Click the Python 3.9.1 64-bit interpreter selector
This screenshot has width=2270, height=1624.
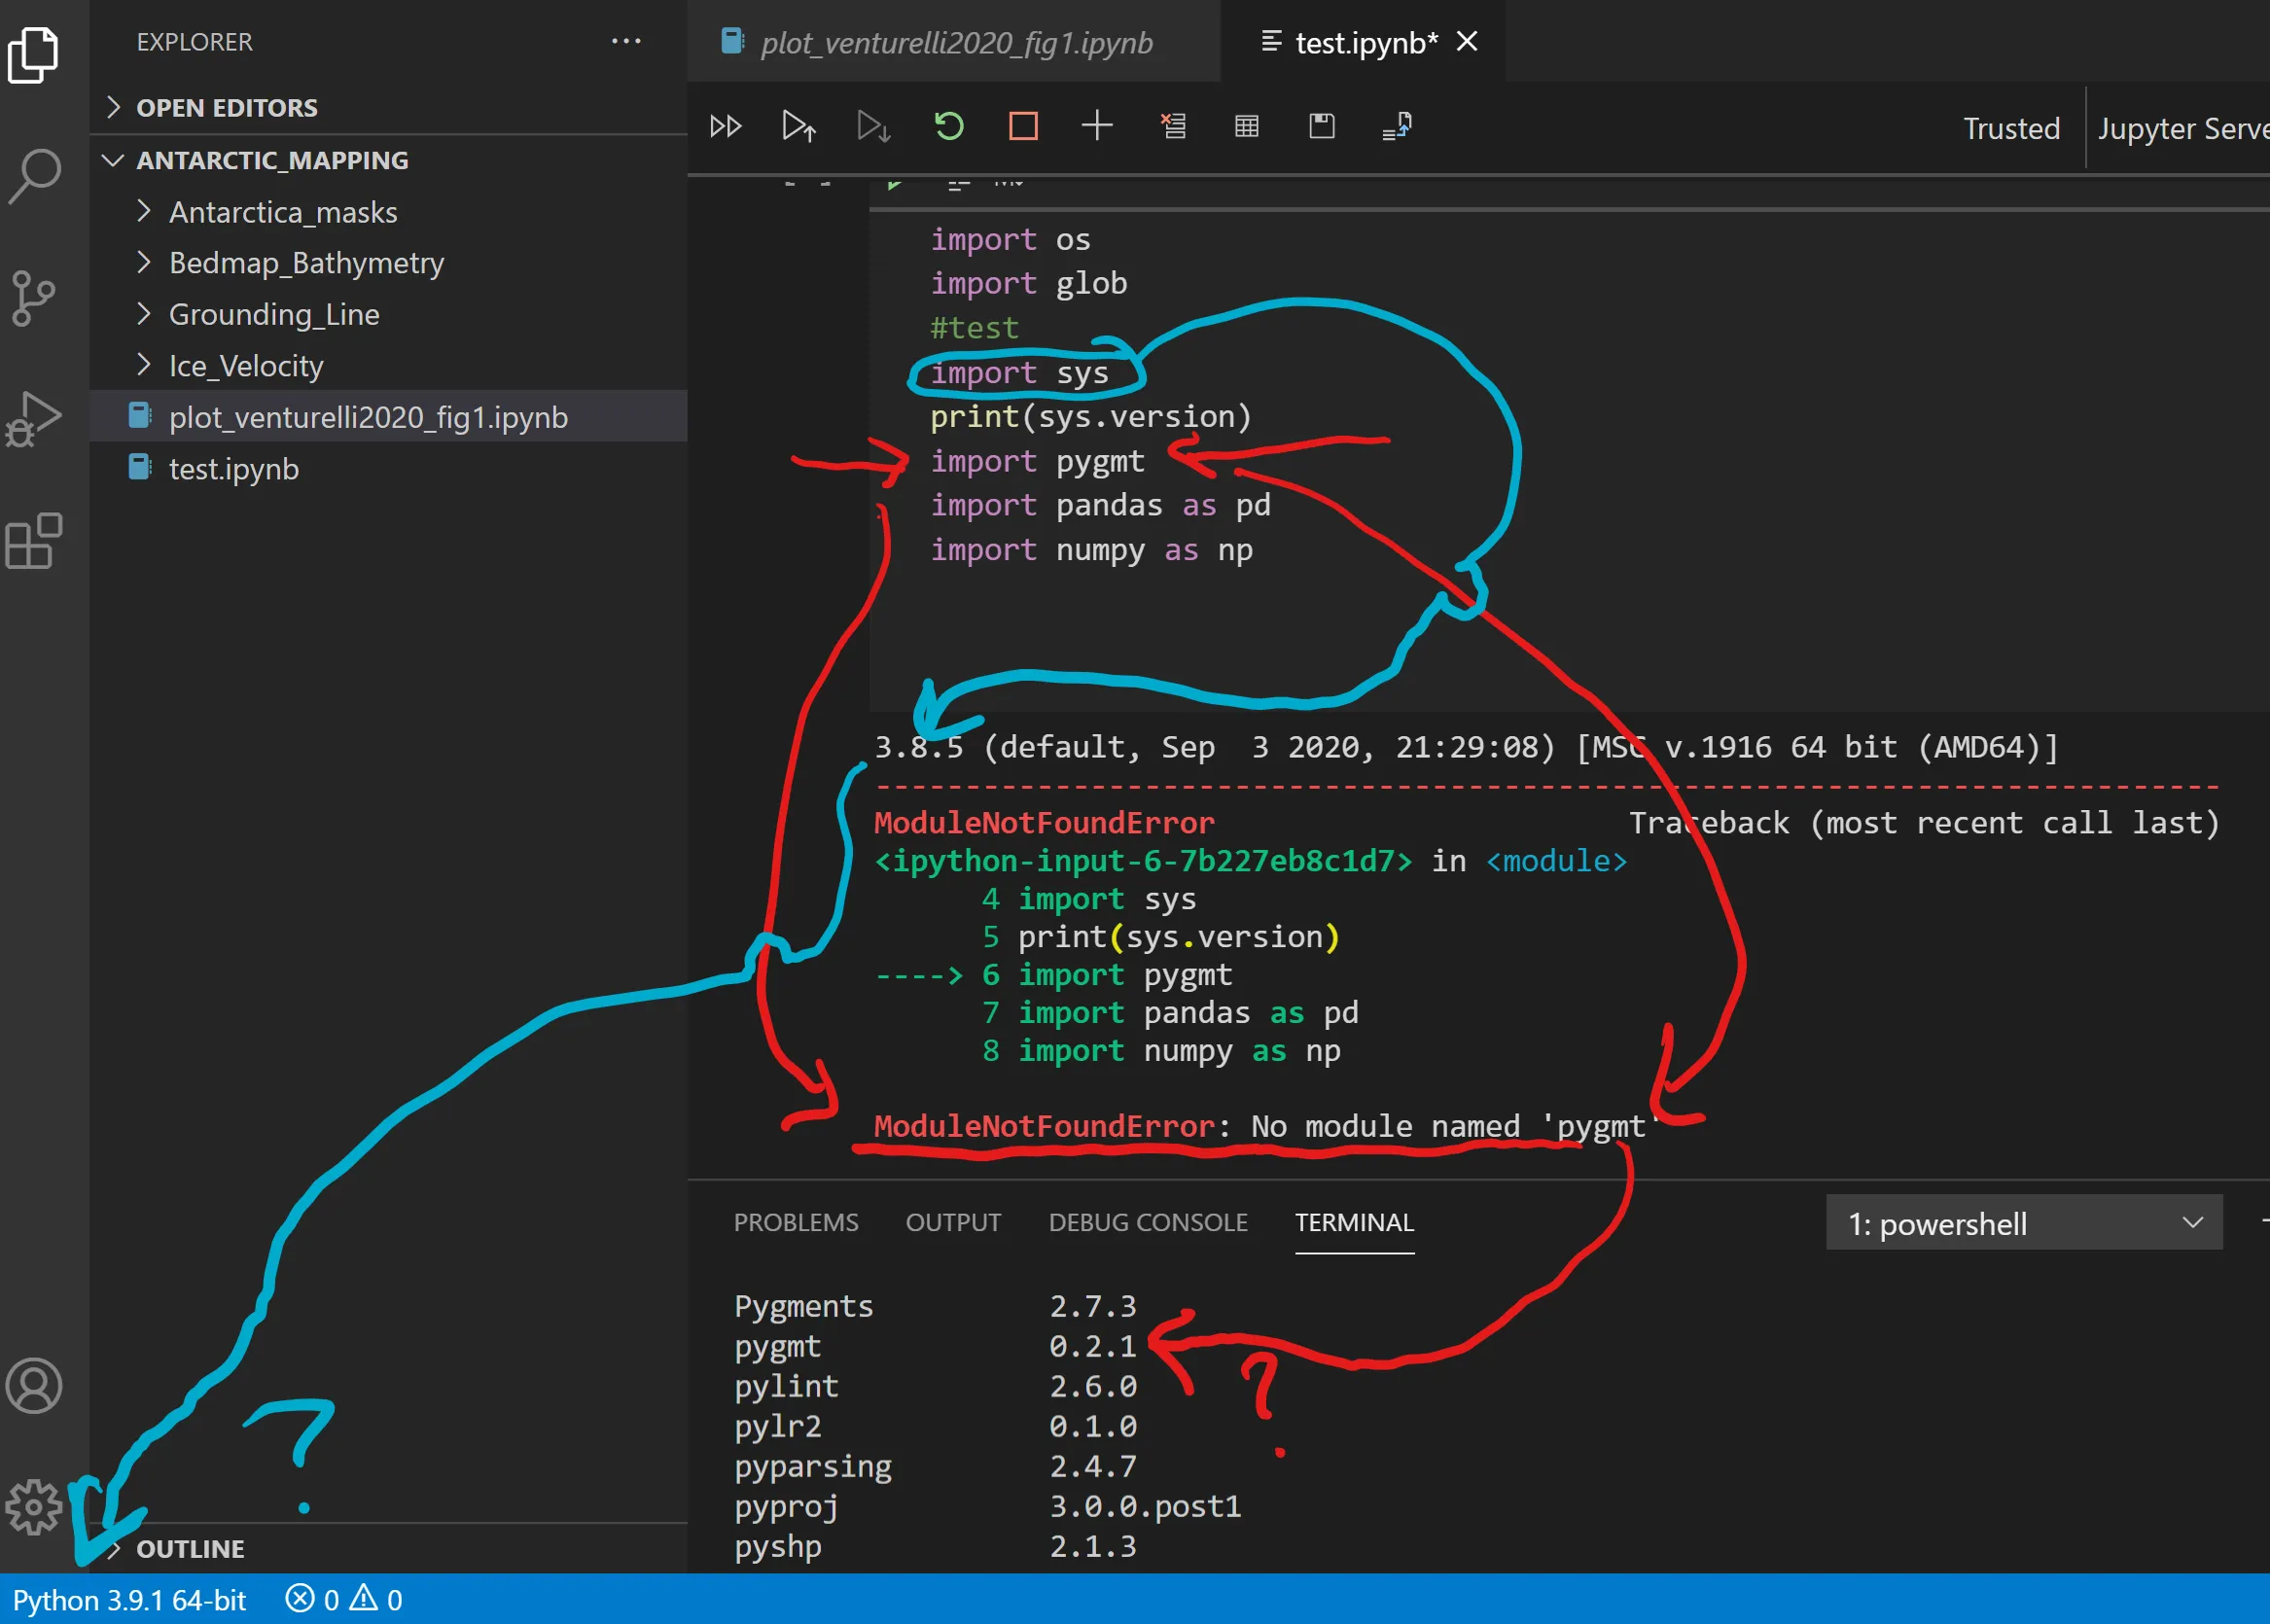(129, 1600)
